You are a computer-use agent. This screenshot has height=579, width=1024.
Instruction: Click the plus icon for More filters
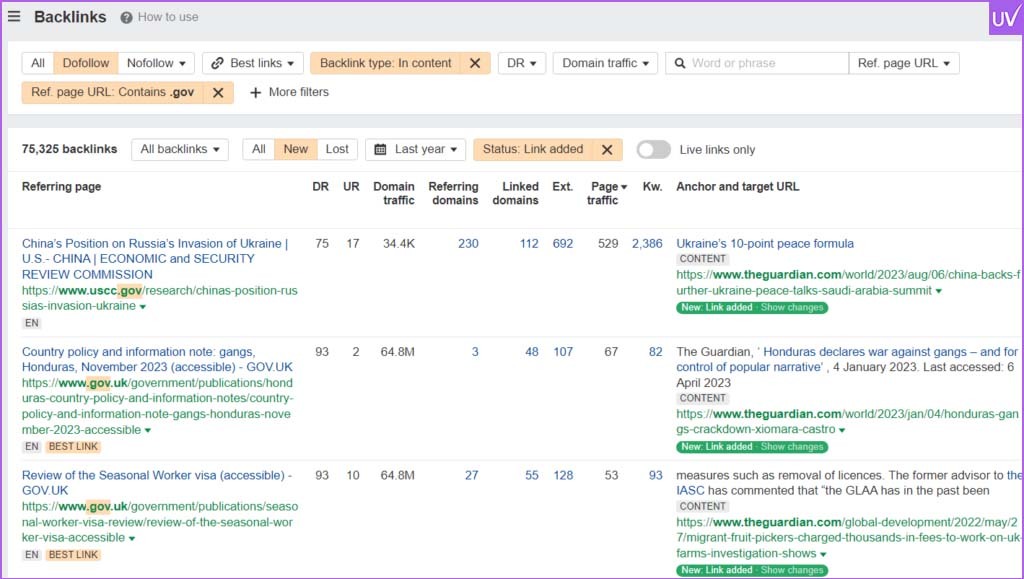tap(255, 93)
